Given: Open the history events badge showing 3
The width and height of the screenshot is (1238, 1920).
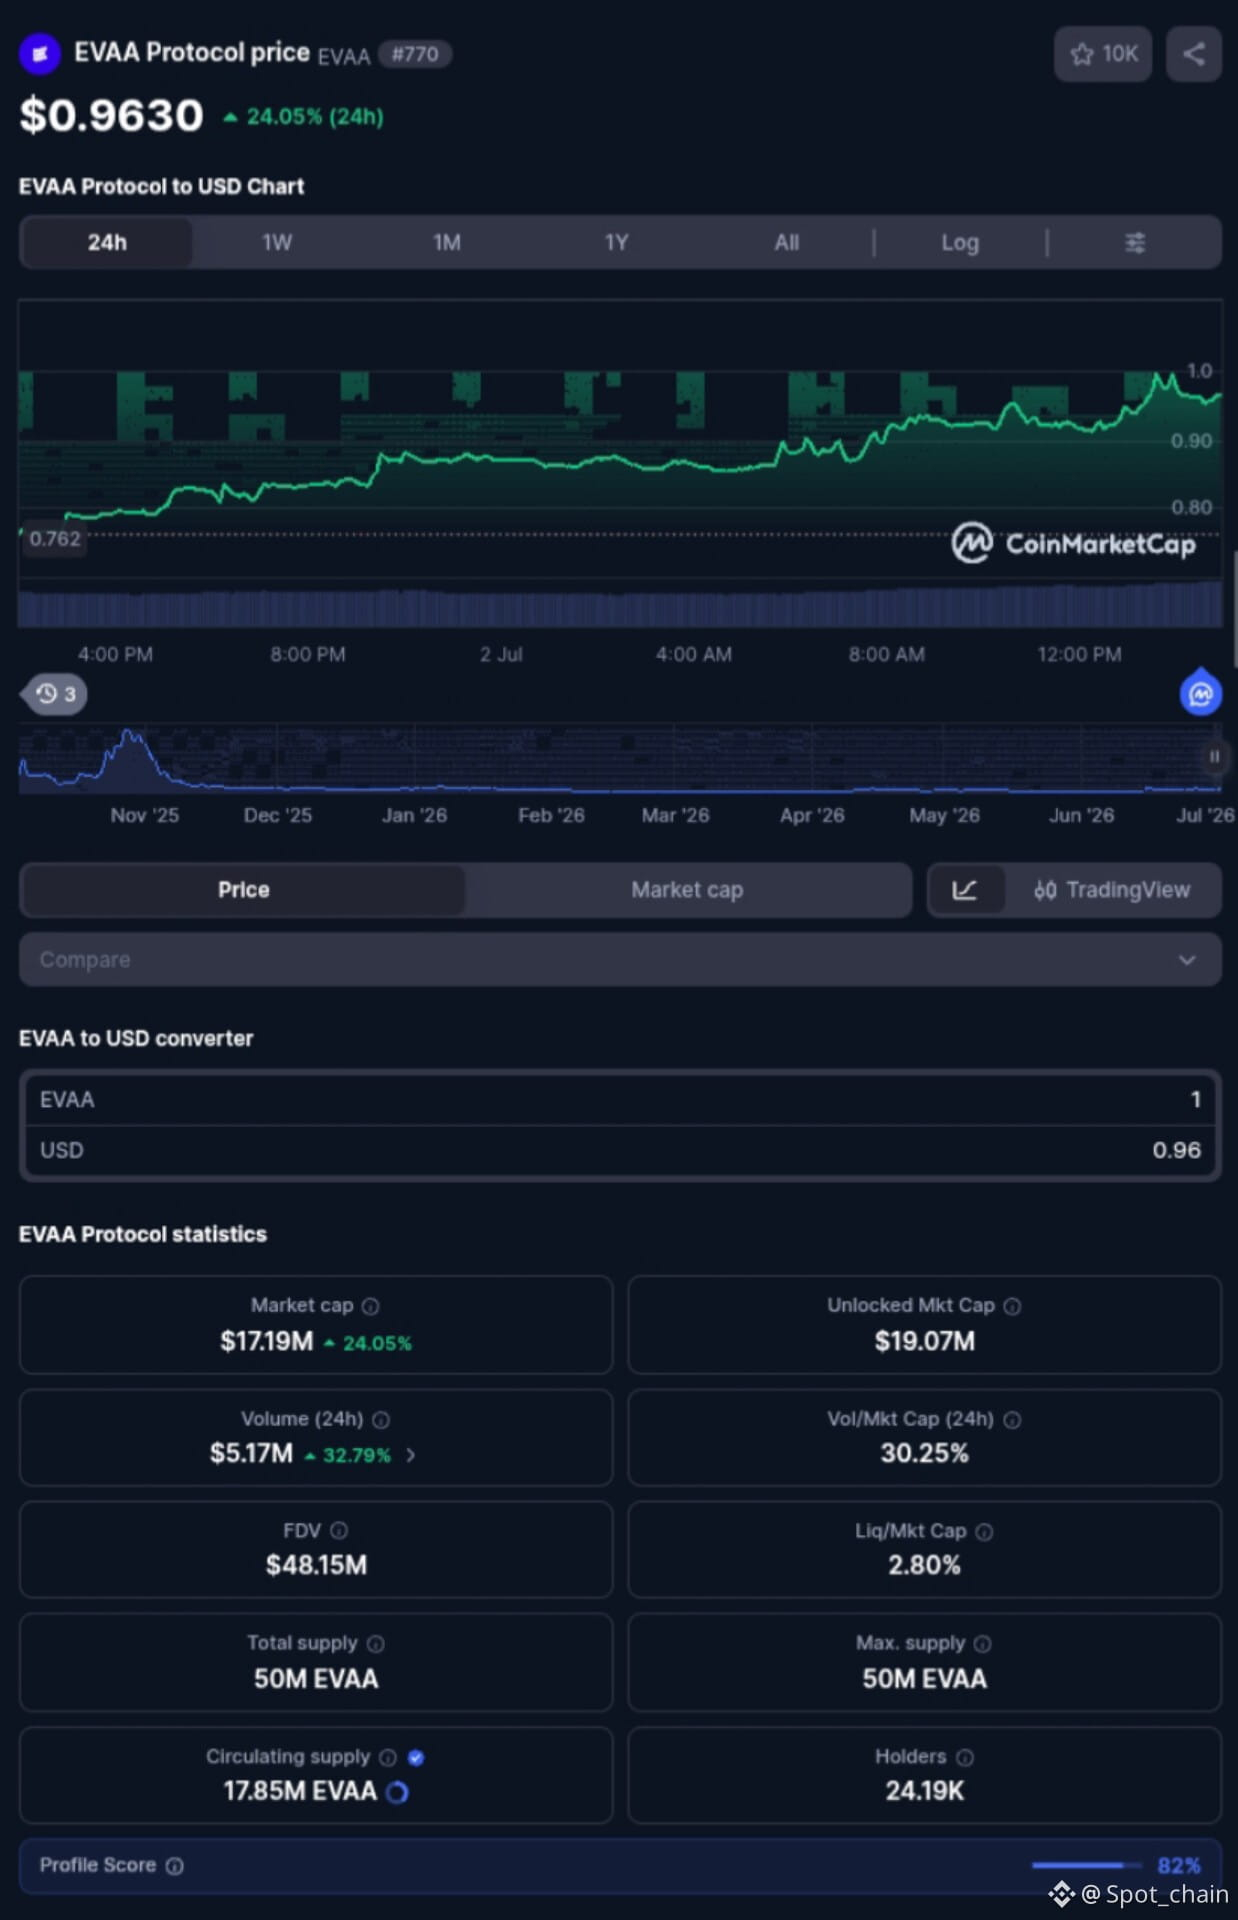Looking at the screenshot, I should [x=55, y=694].
